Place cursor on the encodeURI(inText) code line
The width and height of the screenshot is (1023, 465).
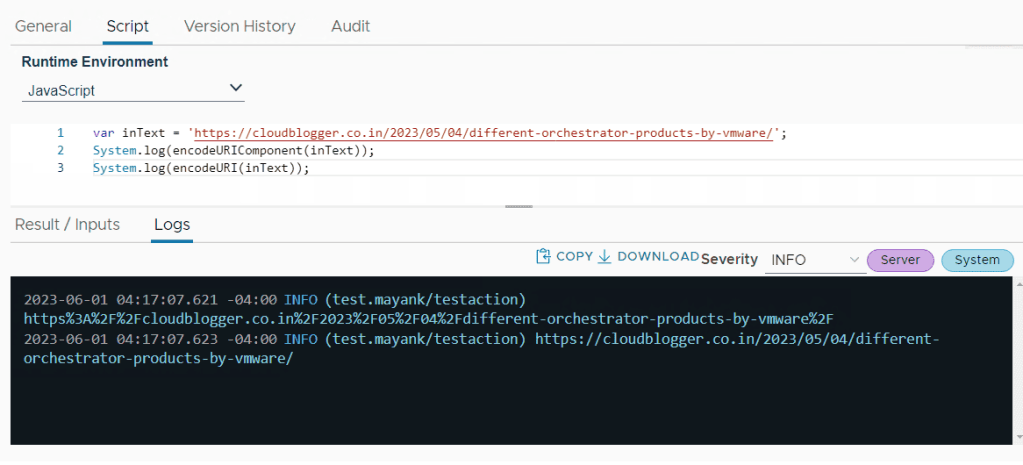click(201, 168)
